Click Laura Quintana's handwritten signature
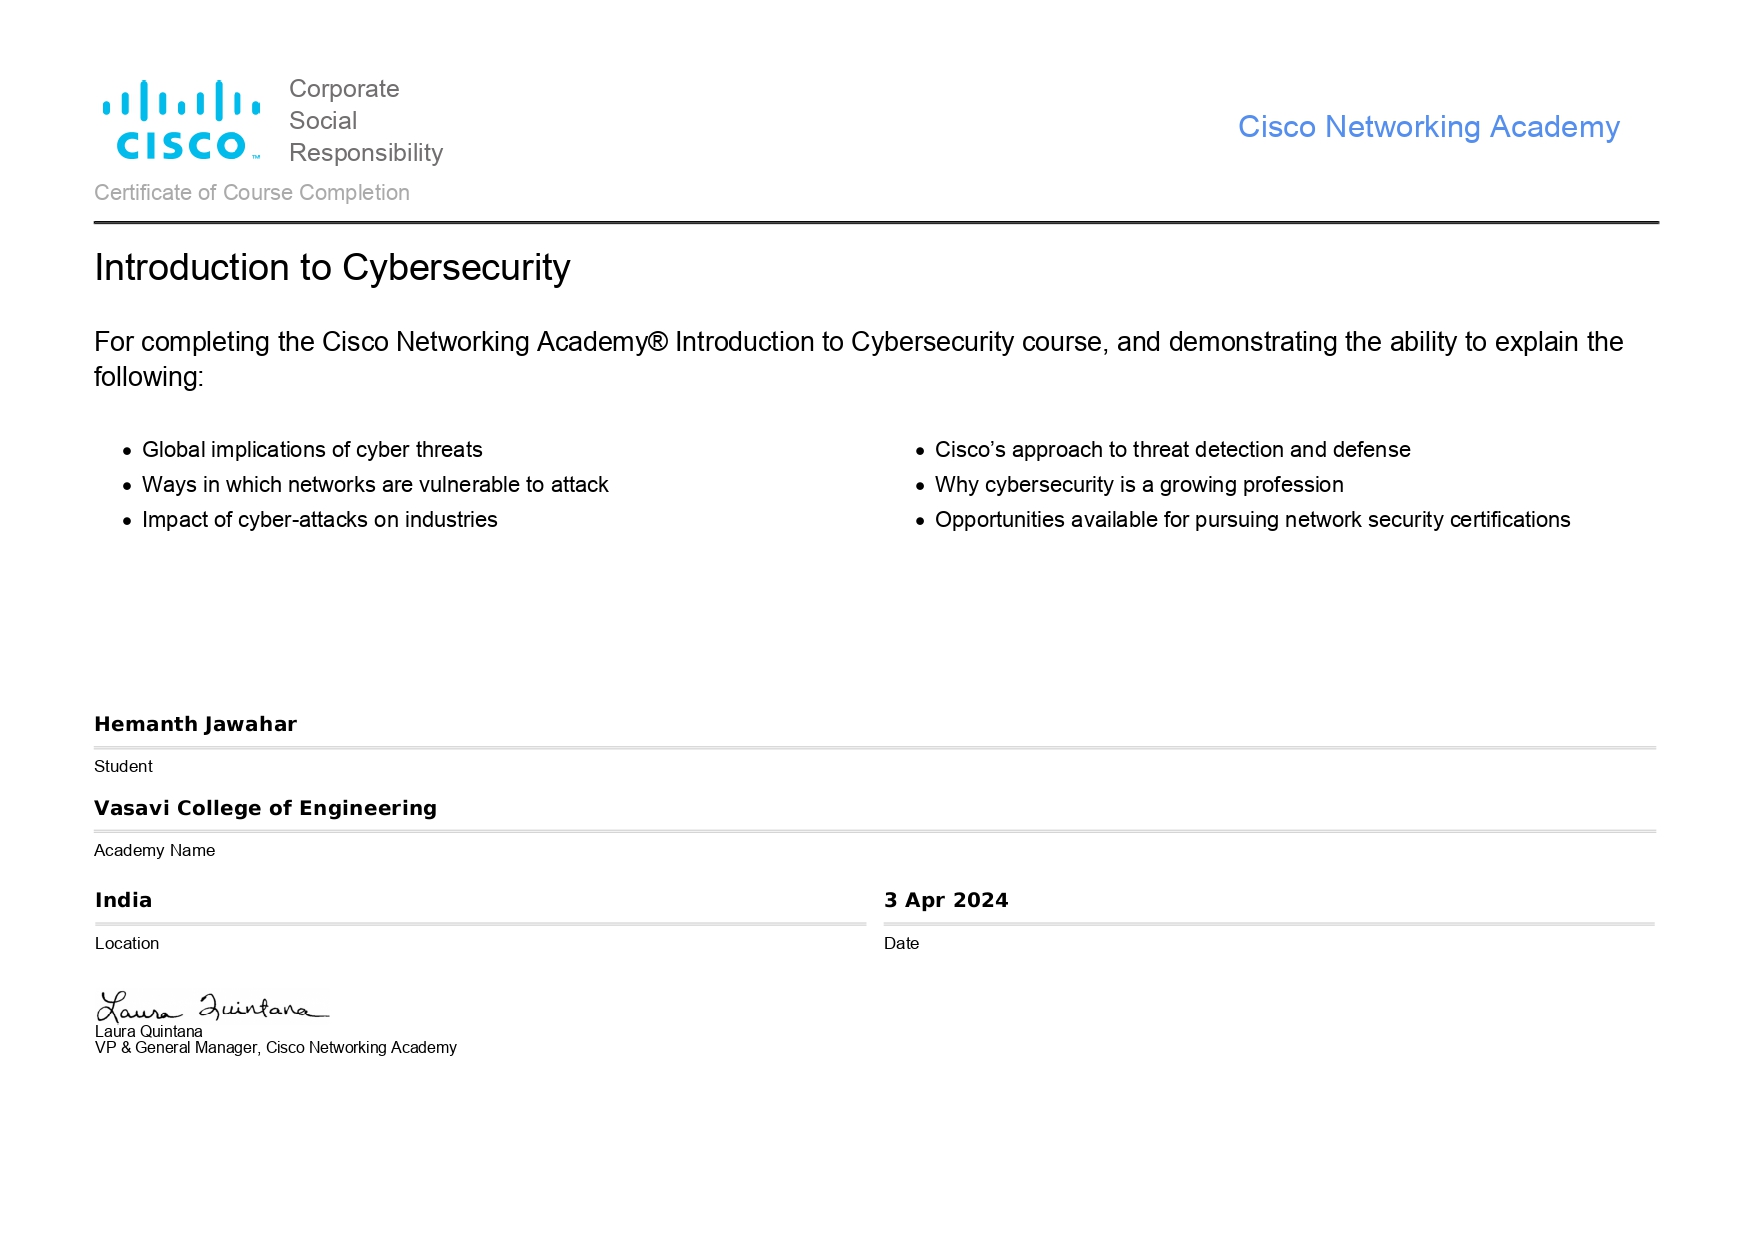This screenshot has height=1241, width=1754. tap(212, 1006)
